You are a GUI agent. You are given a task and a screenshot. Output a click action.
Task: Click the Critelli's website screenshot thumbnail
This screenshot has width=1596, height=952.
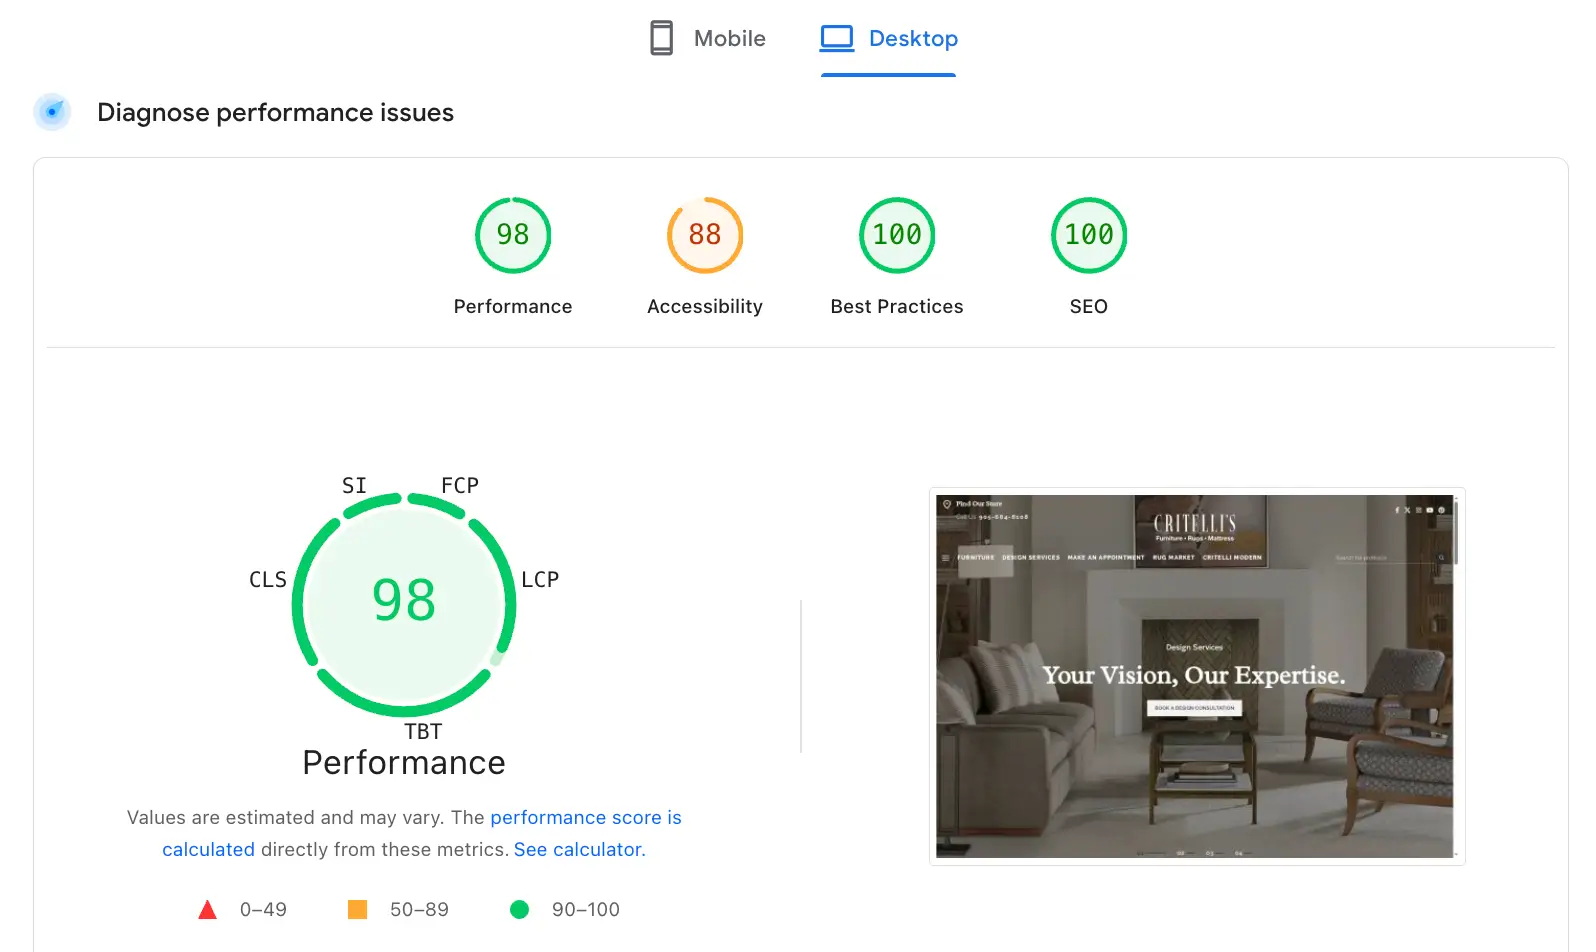point(1196,676)
